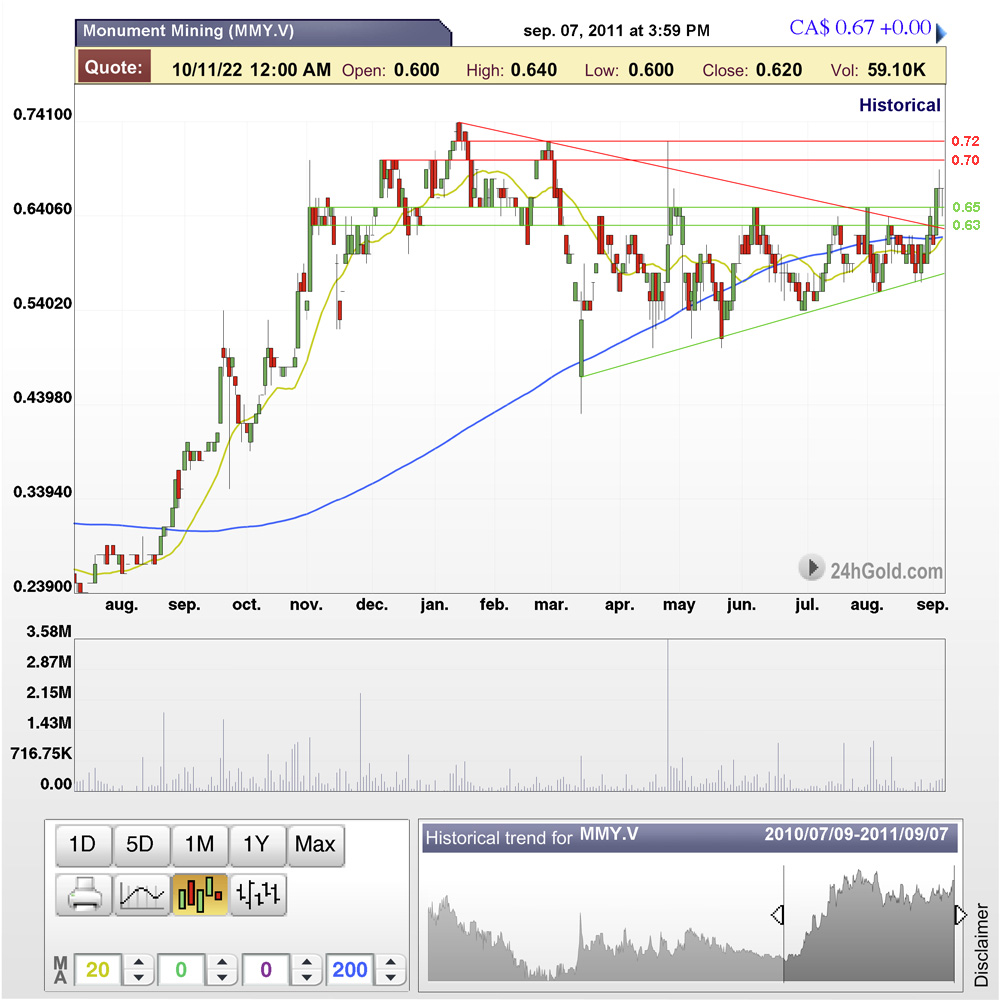Decrease the 20 moving average value
Screen dimensions: 1000x1000
coord(138,978)
